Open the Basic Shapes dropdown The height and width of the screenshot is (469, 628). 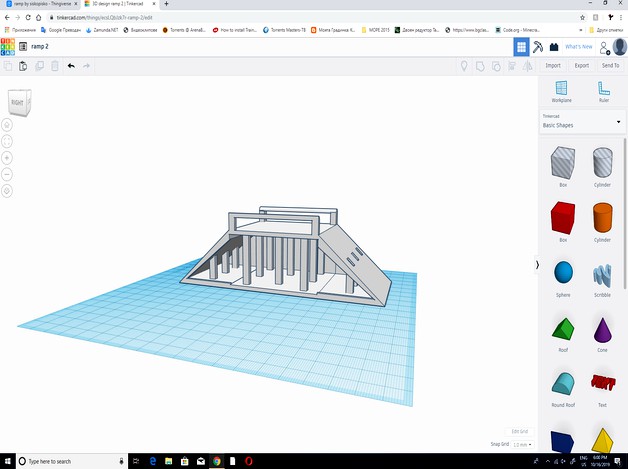click(x=580, y=126)
